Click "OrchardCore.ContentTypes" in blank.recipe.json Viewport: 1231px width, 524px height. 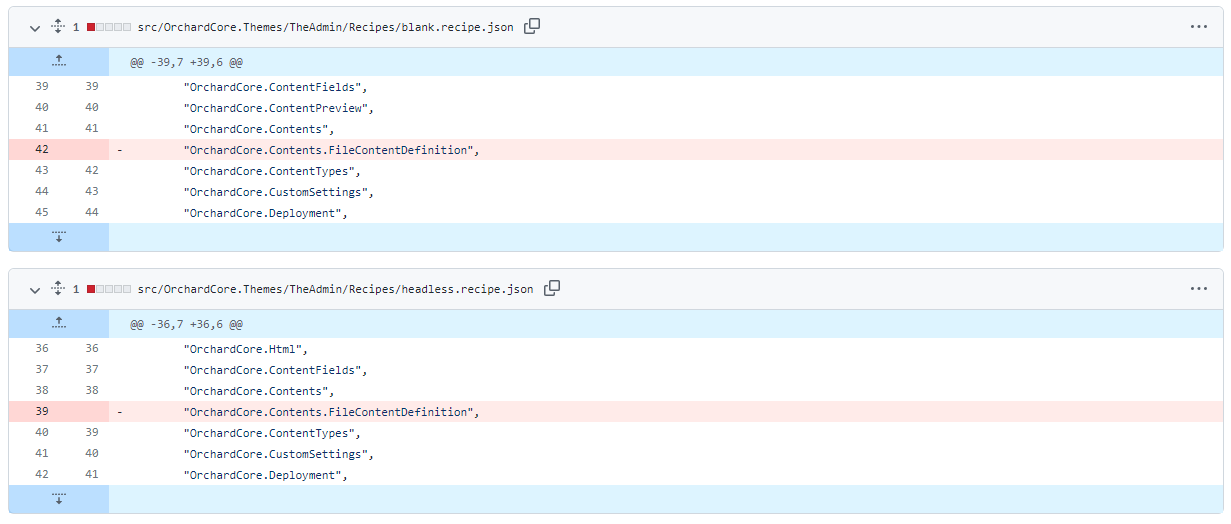[x=270, y=171]
